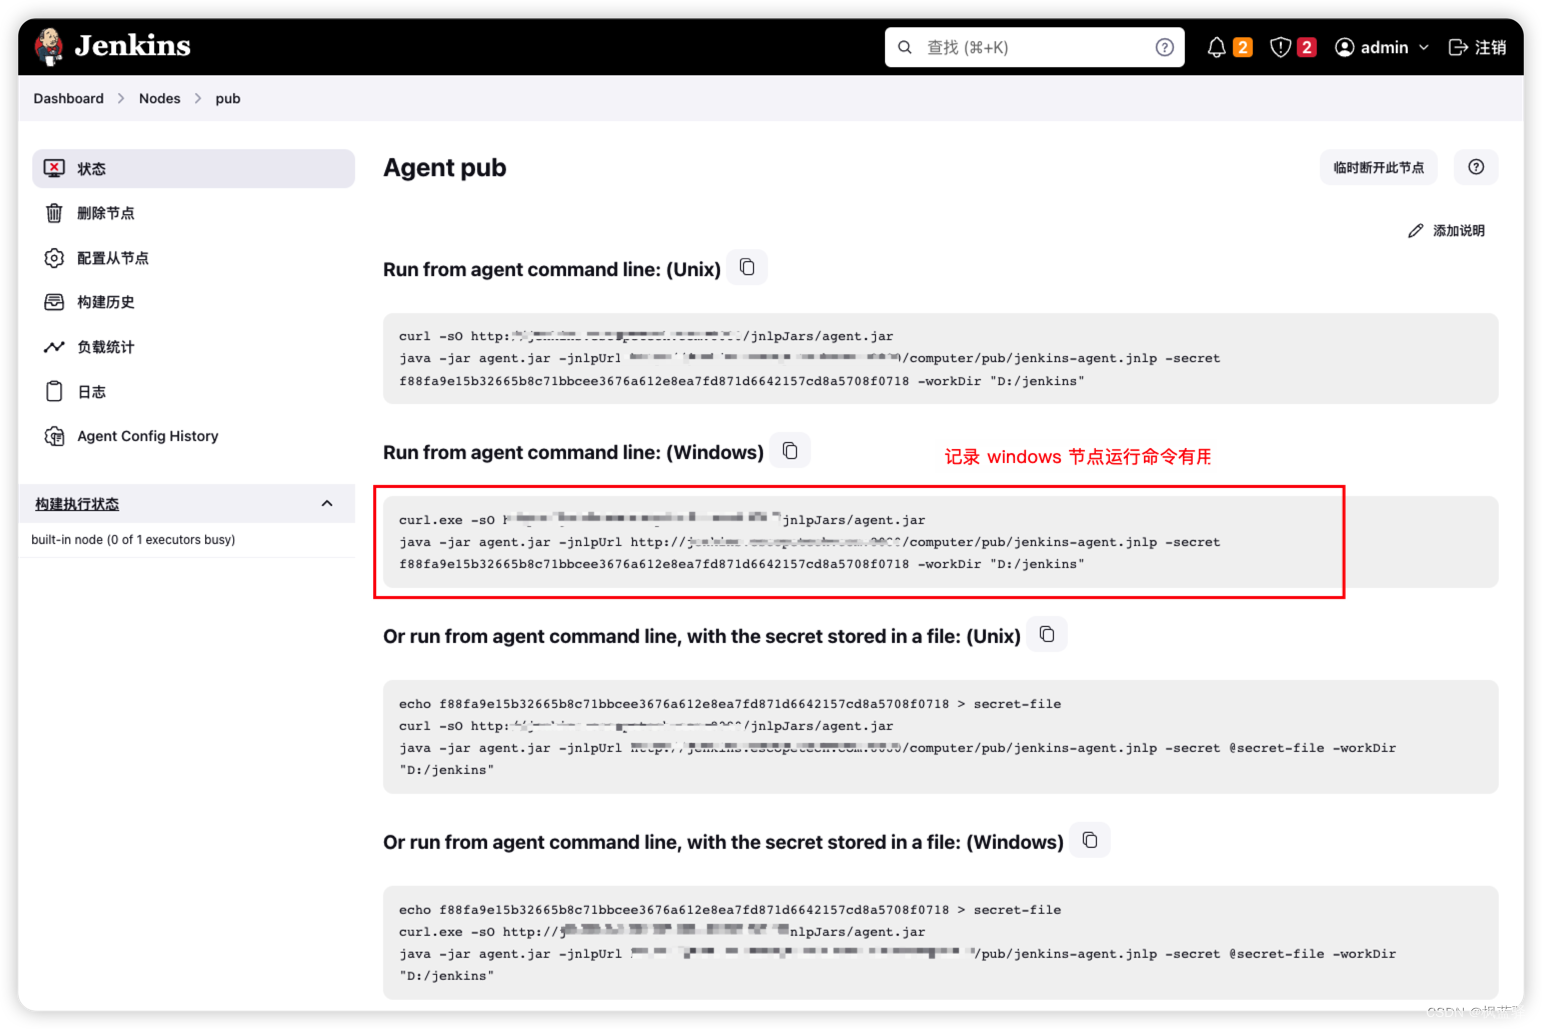Open 配置从节点 in the sidebar
Screen dimensions: 1542x1029
click(194, 258)
